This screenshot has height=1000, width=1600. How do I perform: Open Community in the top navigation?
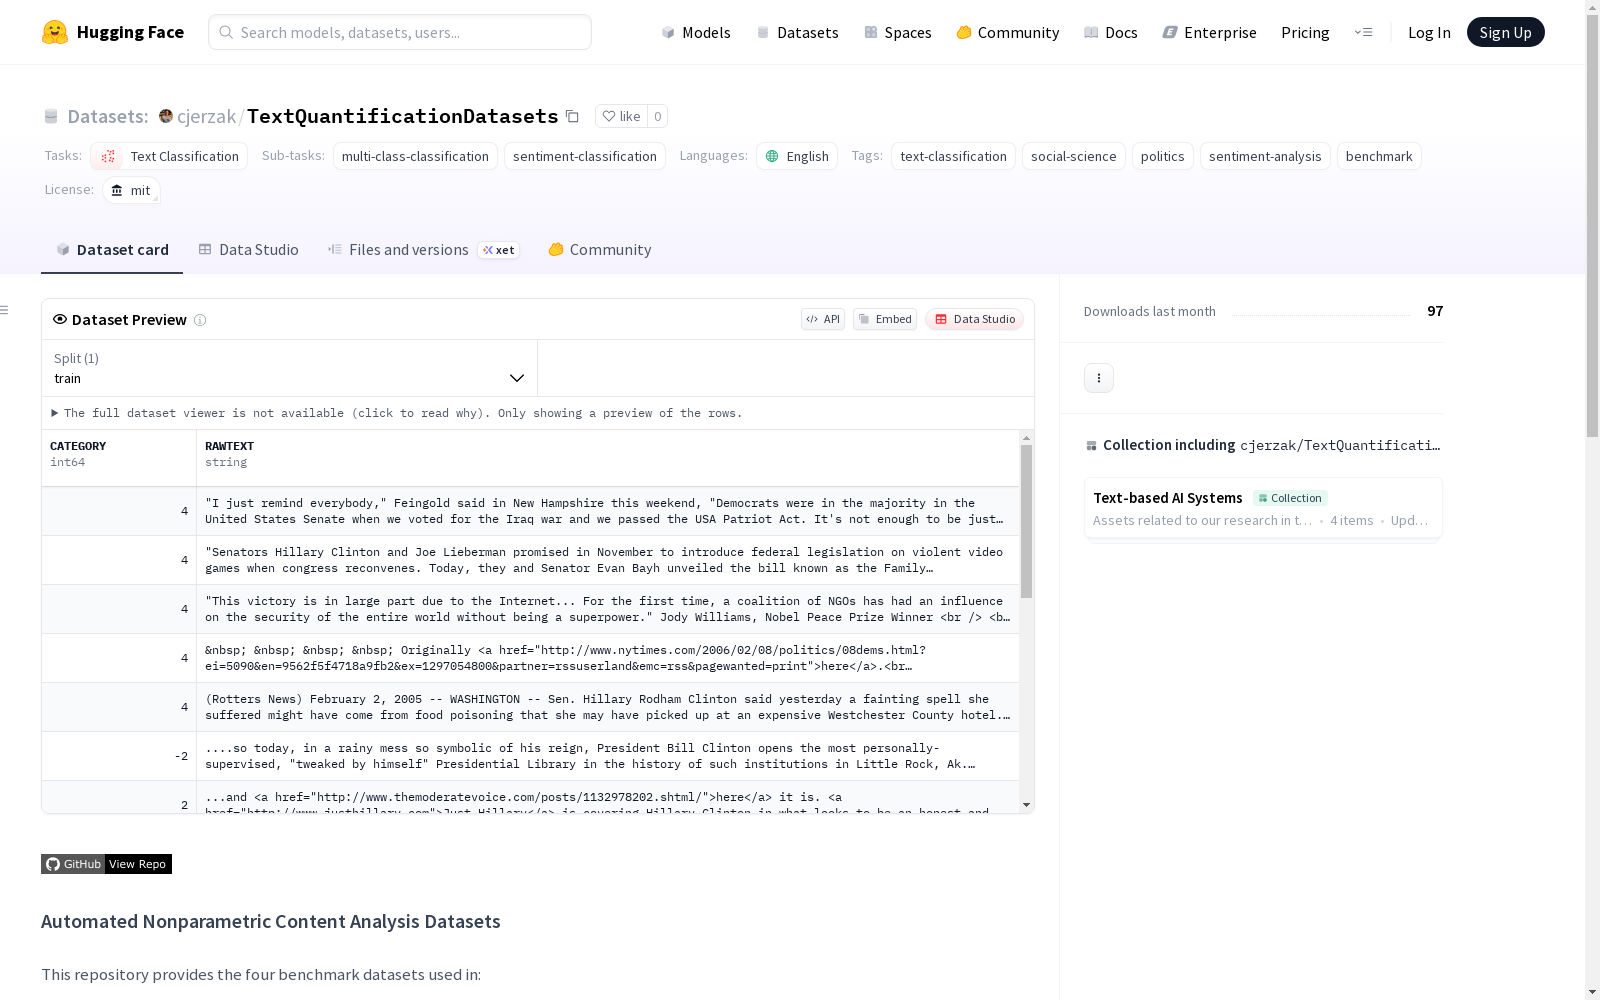1008,32
